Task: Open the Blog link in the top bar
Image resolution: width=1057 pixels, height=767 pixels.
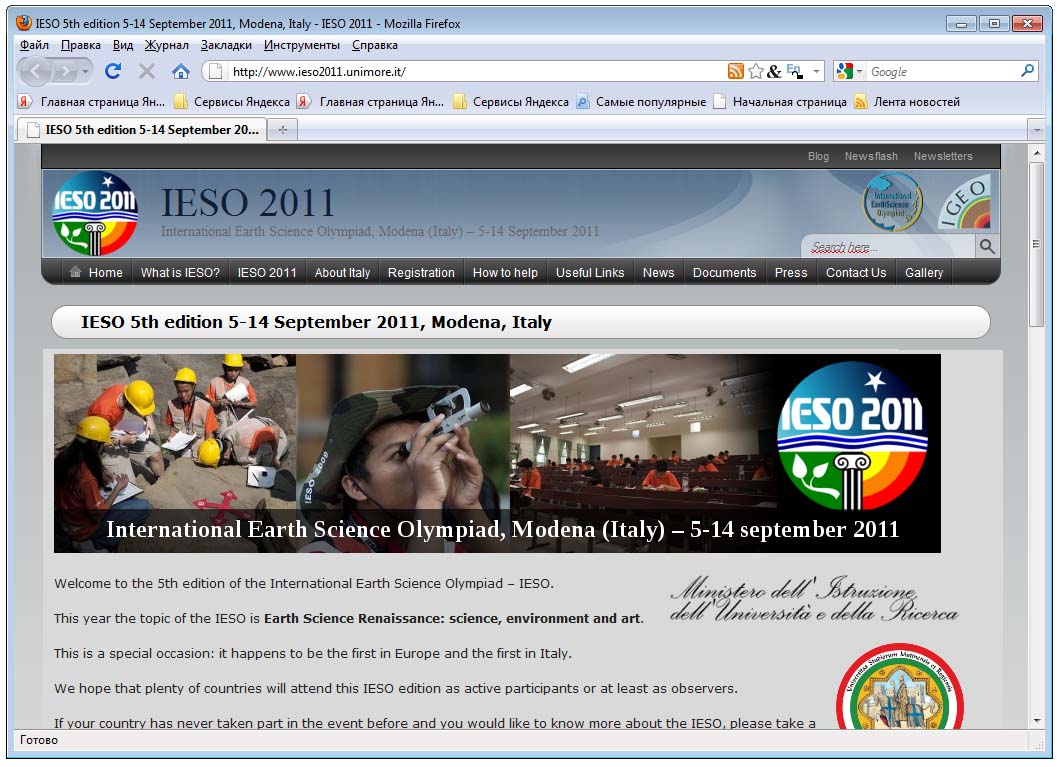Action: (x=818, y=156)
